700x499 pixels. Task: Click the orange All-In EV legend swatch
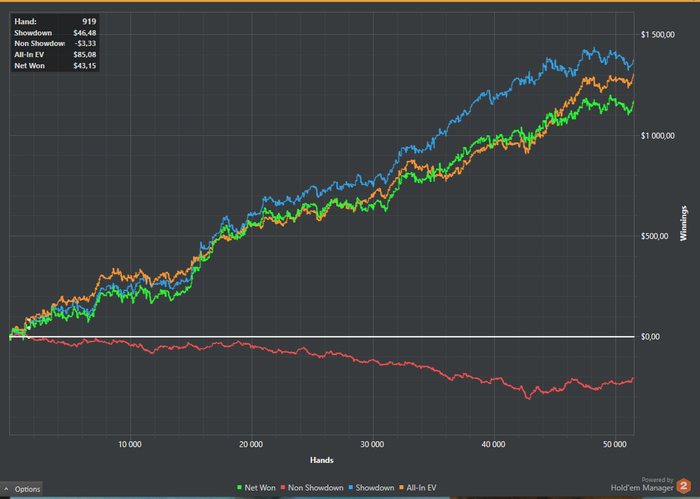click(401, 488)
